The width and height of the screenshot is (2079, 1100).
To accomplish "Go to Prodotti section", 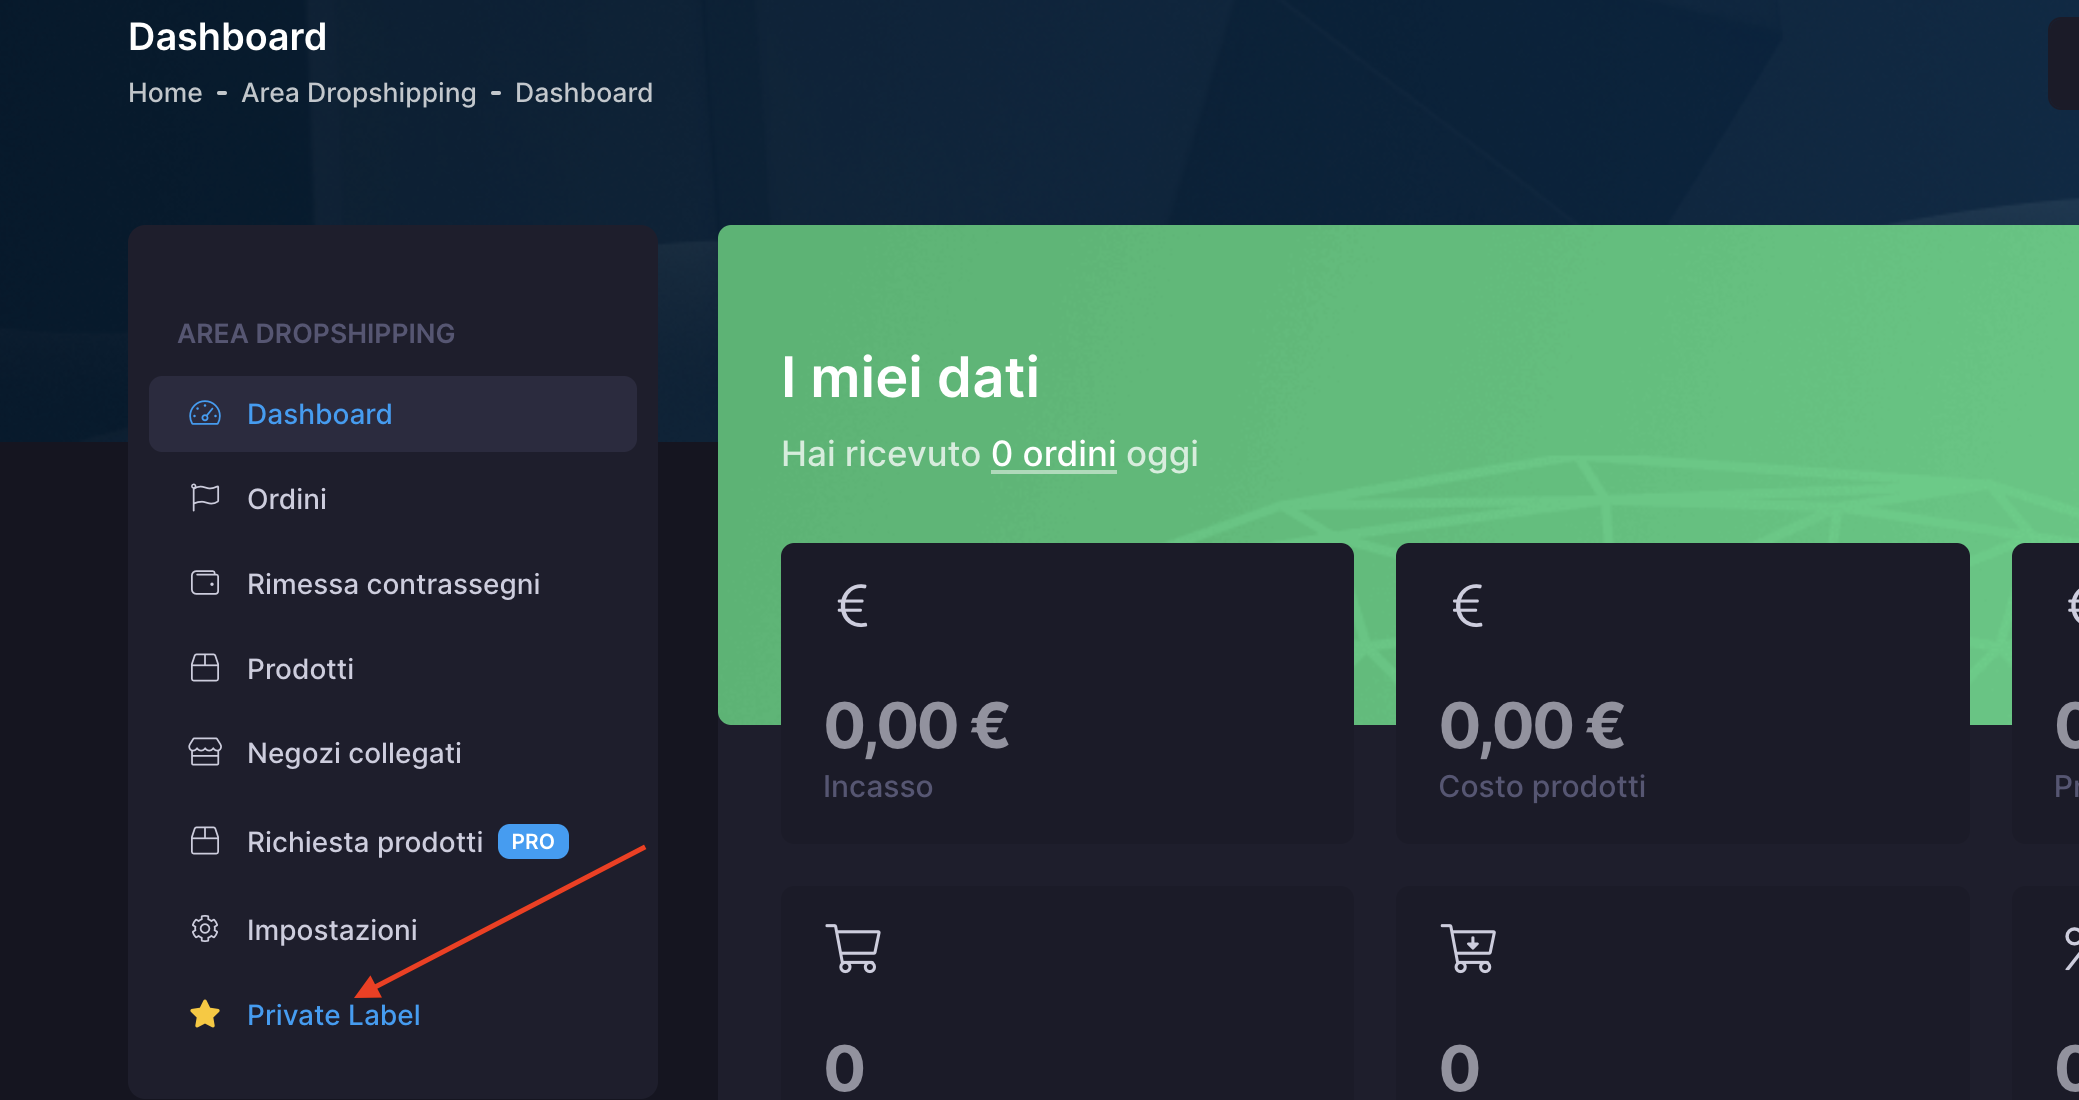I will tap(300, 669).
